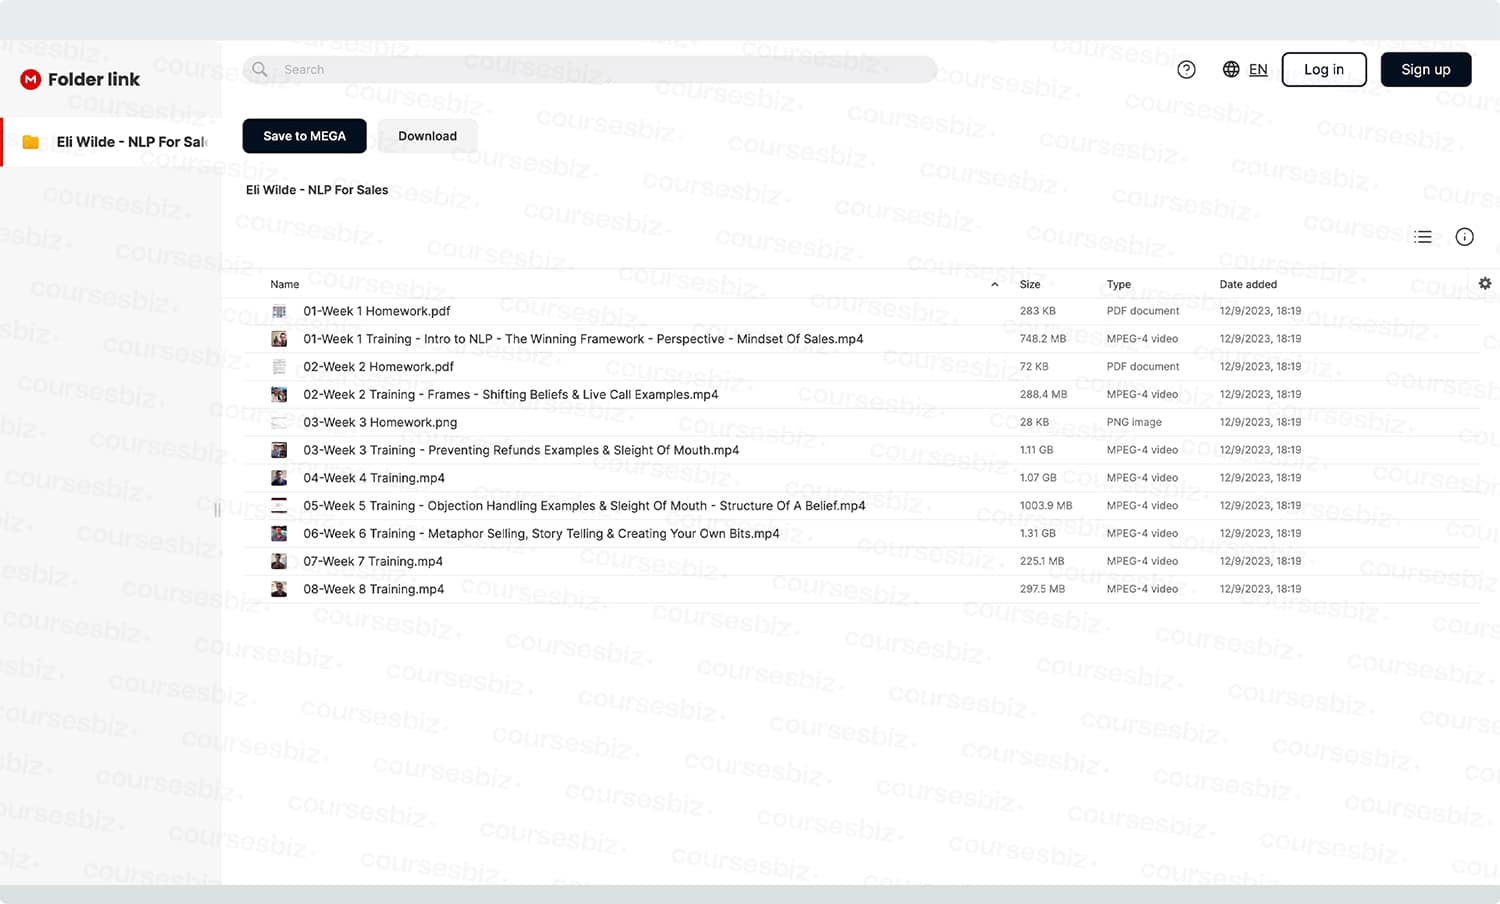The height and width of the screenshot is (904, 1500).
Task: Open the help question mark icon
Action: (x=1186, y=69)
